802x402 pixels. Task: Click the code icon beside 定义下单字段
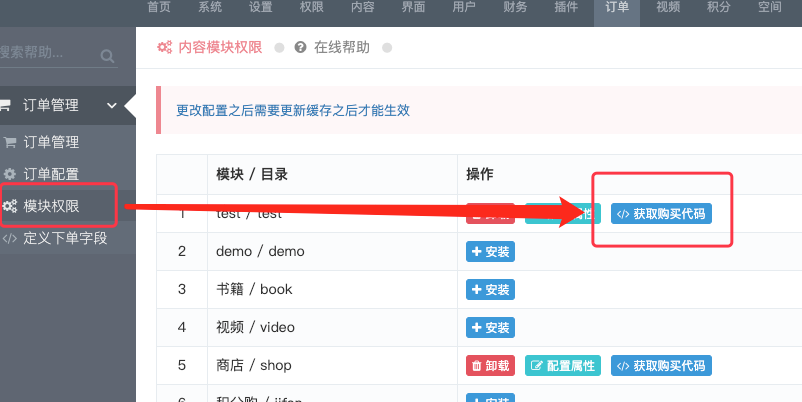point(10,238)
